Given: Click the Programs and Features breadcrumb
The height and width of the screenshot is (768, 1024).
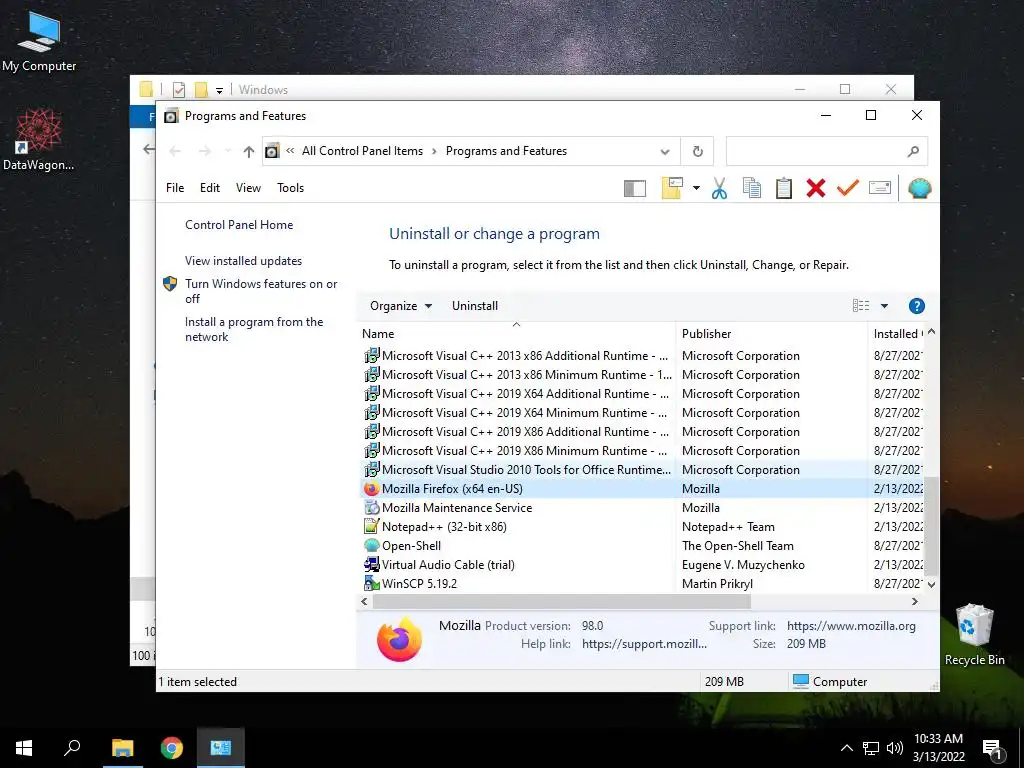Looking at the screenshot, I should [x=506, y=151].
